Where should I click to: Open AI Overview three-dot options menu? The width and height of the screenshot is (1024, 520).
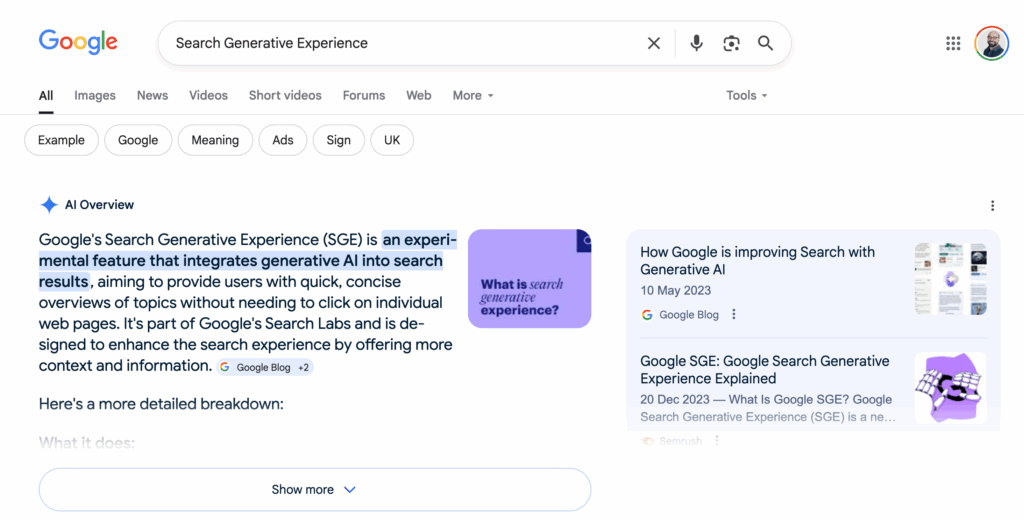click(992, 206)
